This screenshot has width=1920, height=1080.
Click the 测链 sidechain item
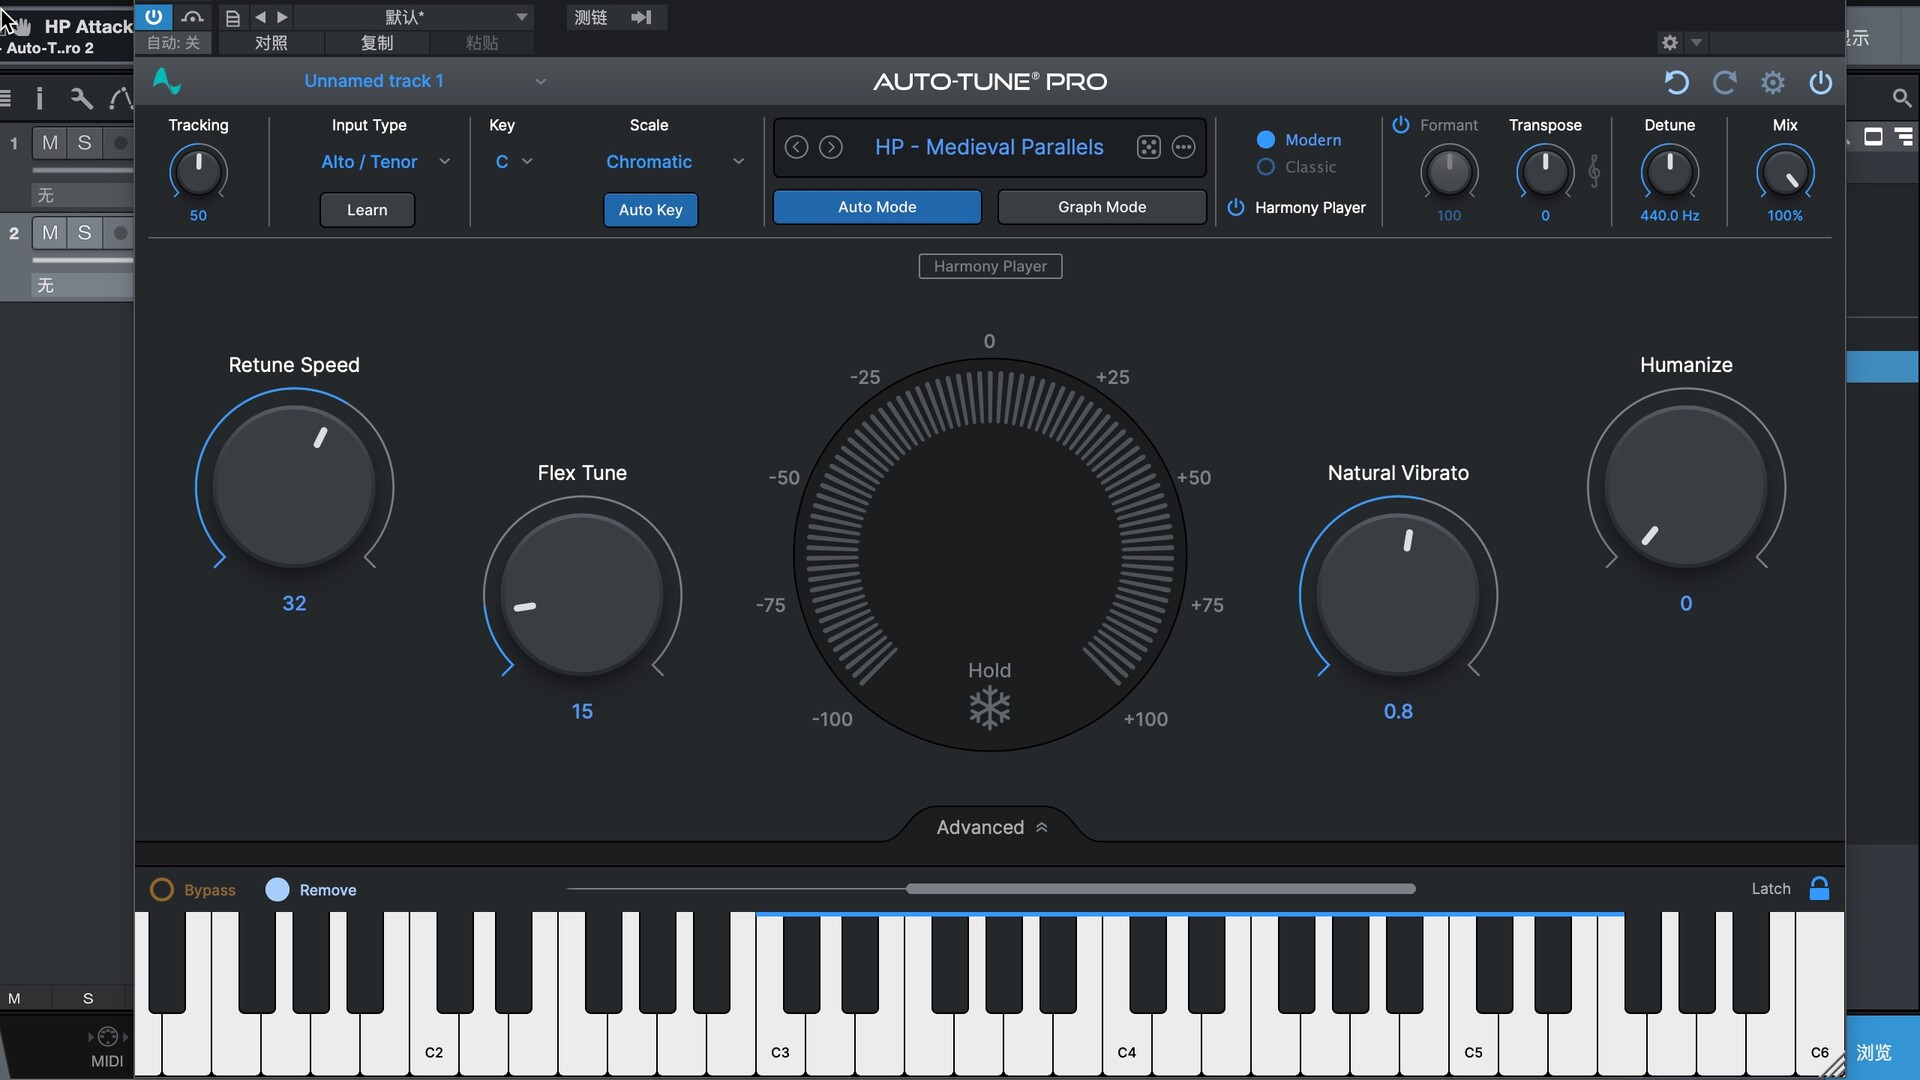point(591,17)
